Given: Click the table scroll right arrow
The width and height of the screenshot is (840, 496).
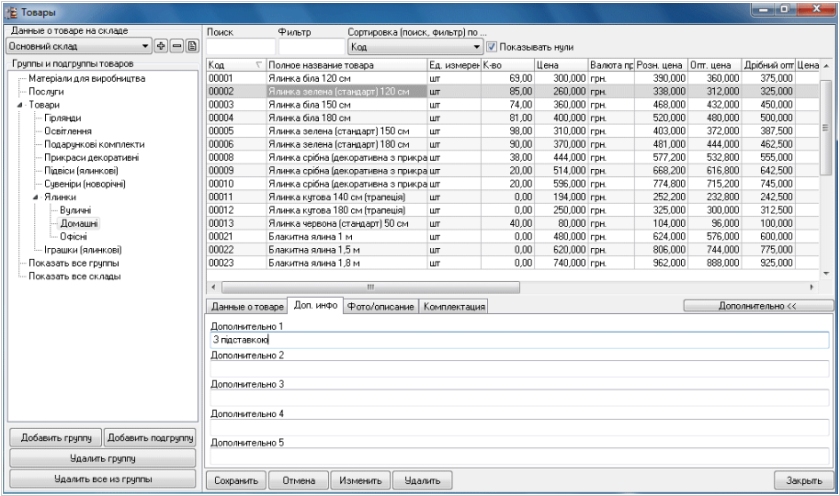Looking at the screenshot, I should pos(812,288).
